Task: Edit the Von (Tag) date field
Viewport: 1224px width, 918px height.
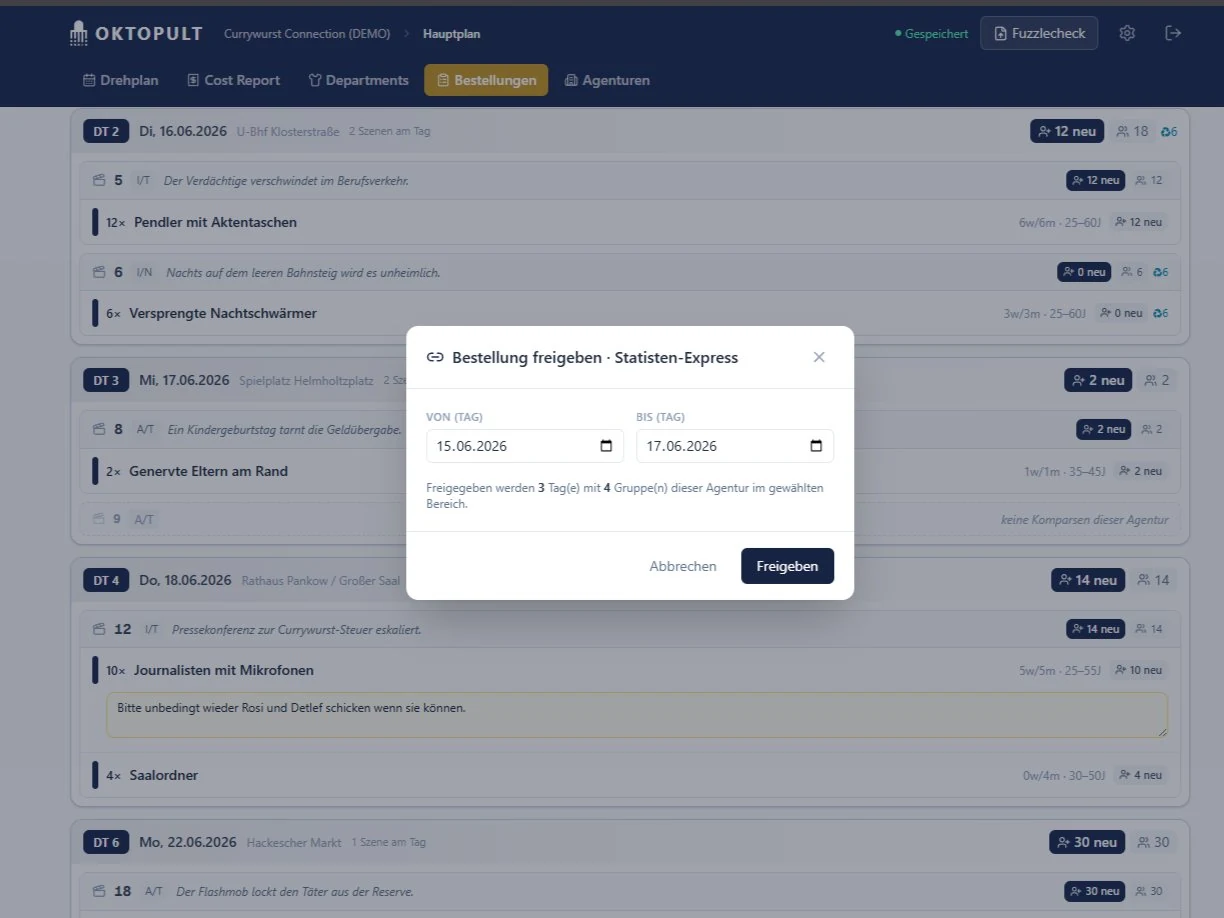Action: tap(525, 446)
